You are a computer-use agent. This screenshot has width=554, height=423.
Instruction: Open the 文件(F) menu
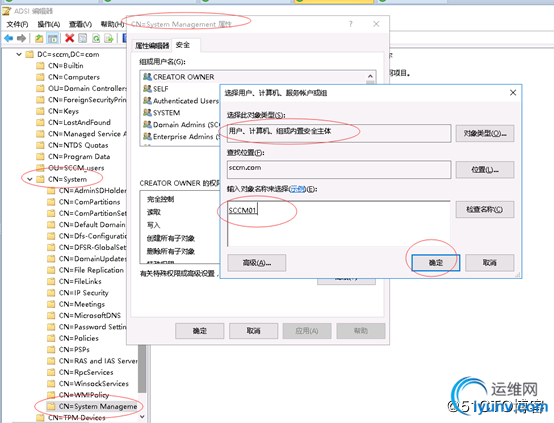coord(17,24)
